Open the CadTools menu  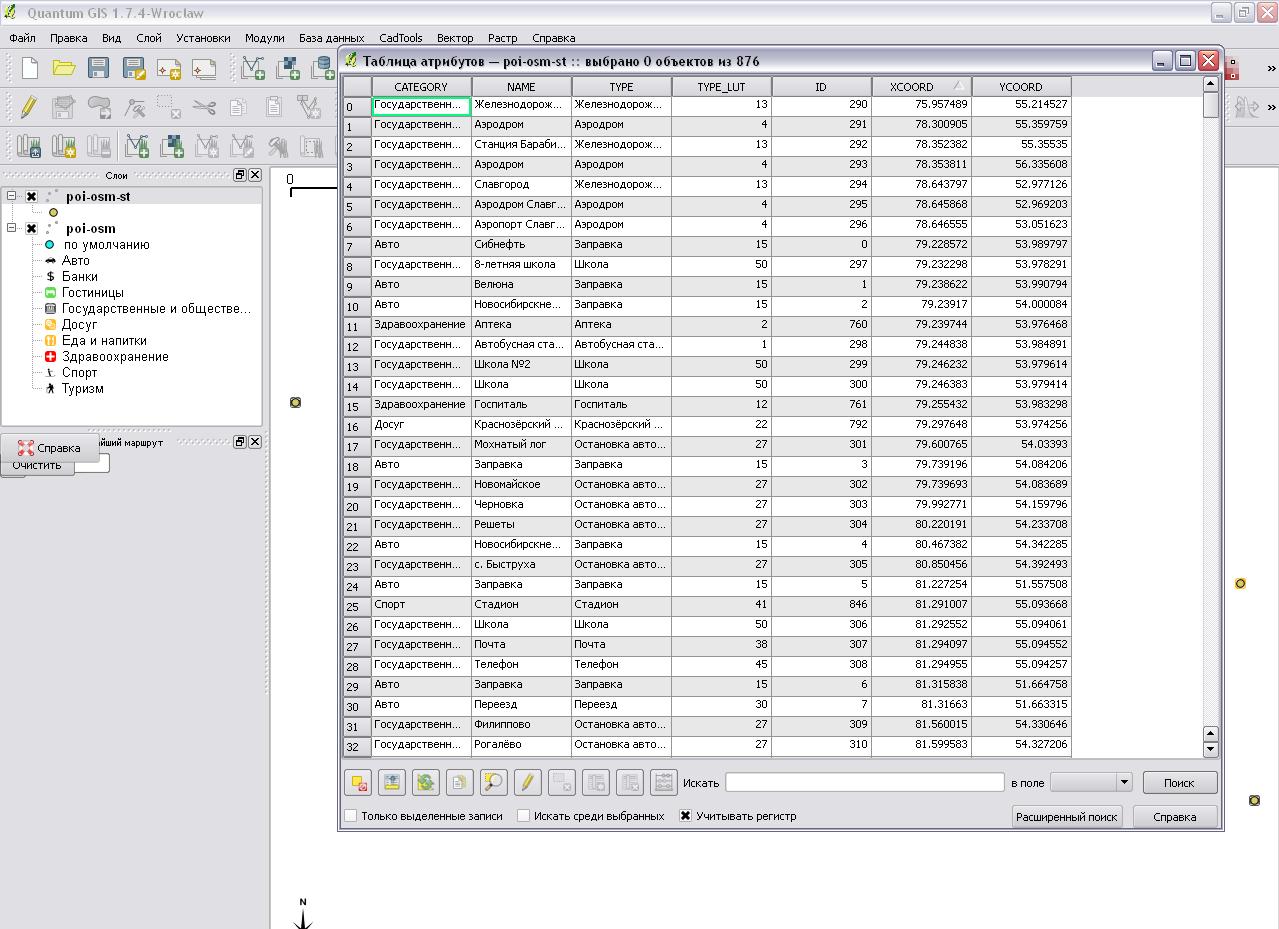tap(400, 38)
